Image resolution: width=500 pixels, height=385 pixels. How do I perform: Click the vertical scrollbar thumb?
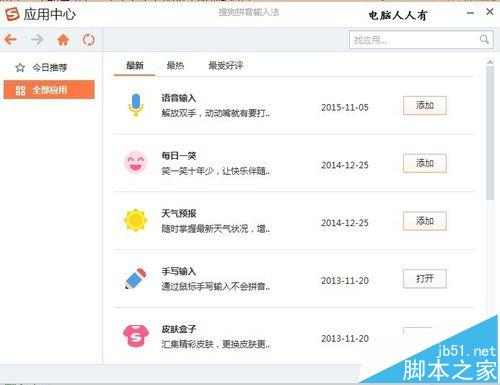pos(490,133)
